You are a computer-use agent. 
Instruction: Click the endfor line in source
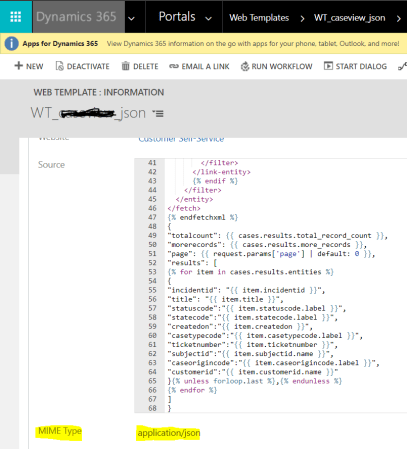coord(192,390)
